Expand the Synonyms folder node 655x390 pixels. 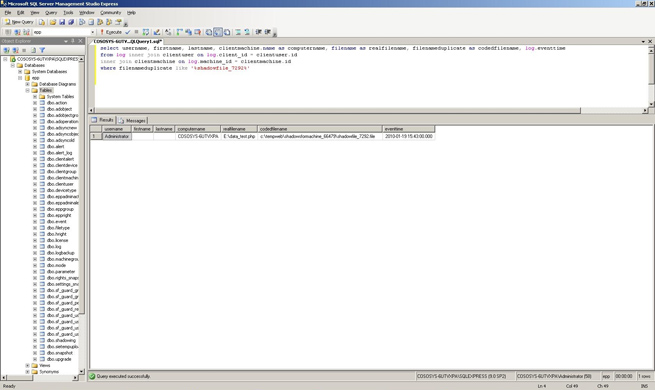27,372
